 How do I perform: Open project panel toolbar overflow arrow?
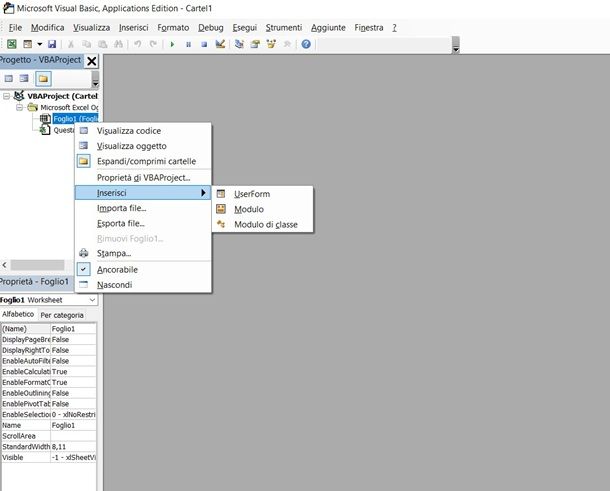coord(95,79)
